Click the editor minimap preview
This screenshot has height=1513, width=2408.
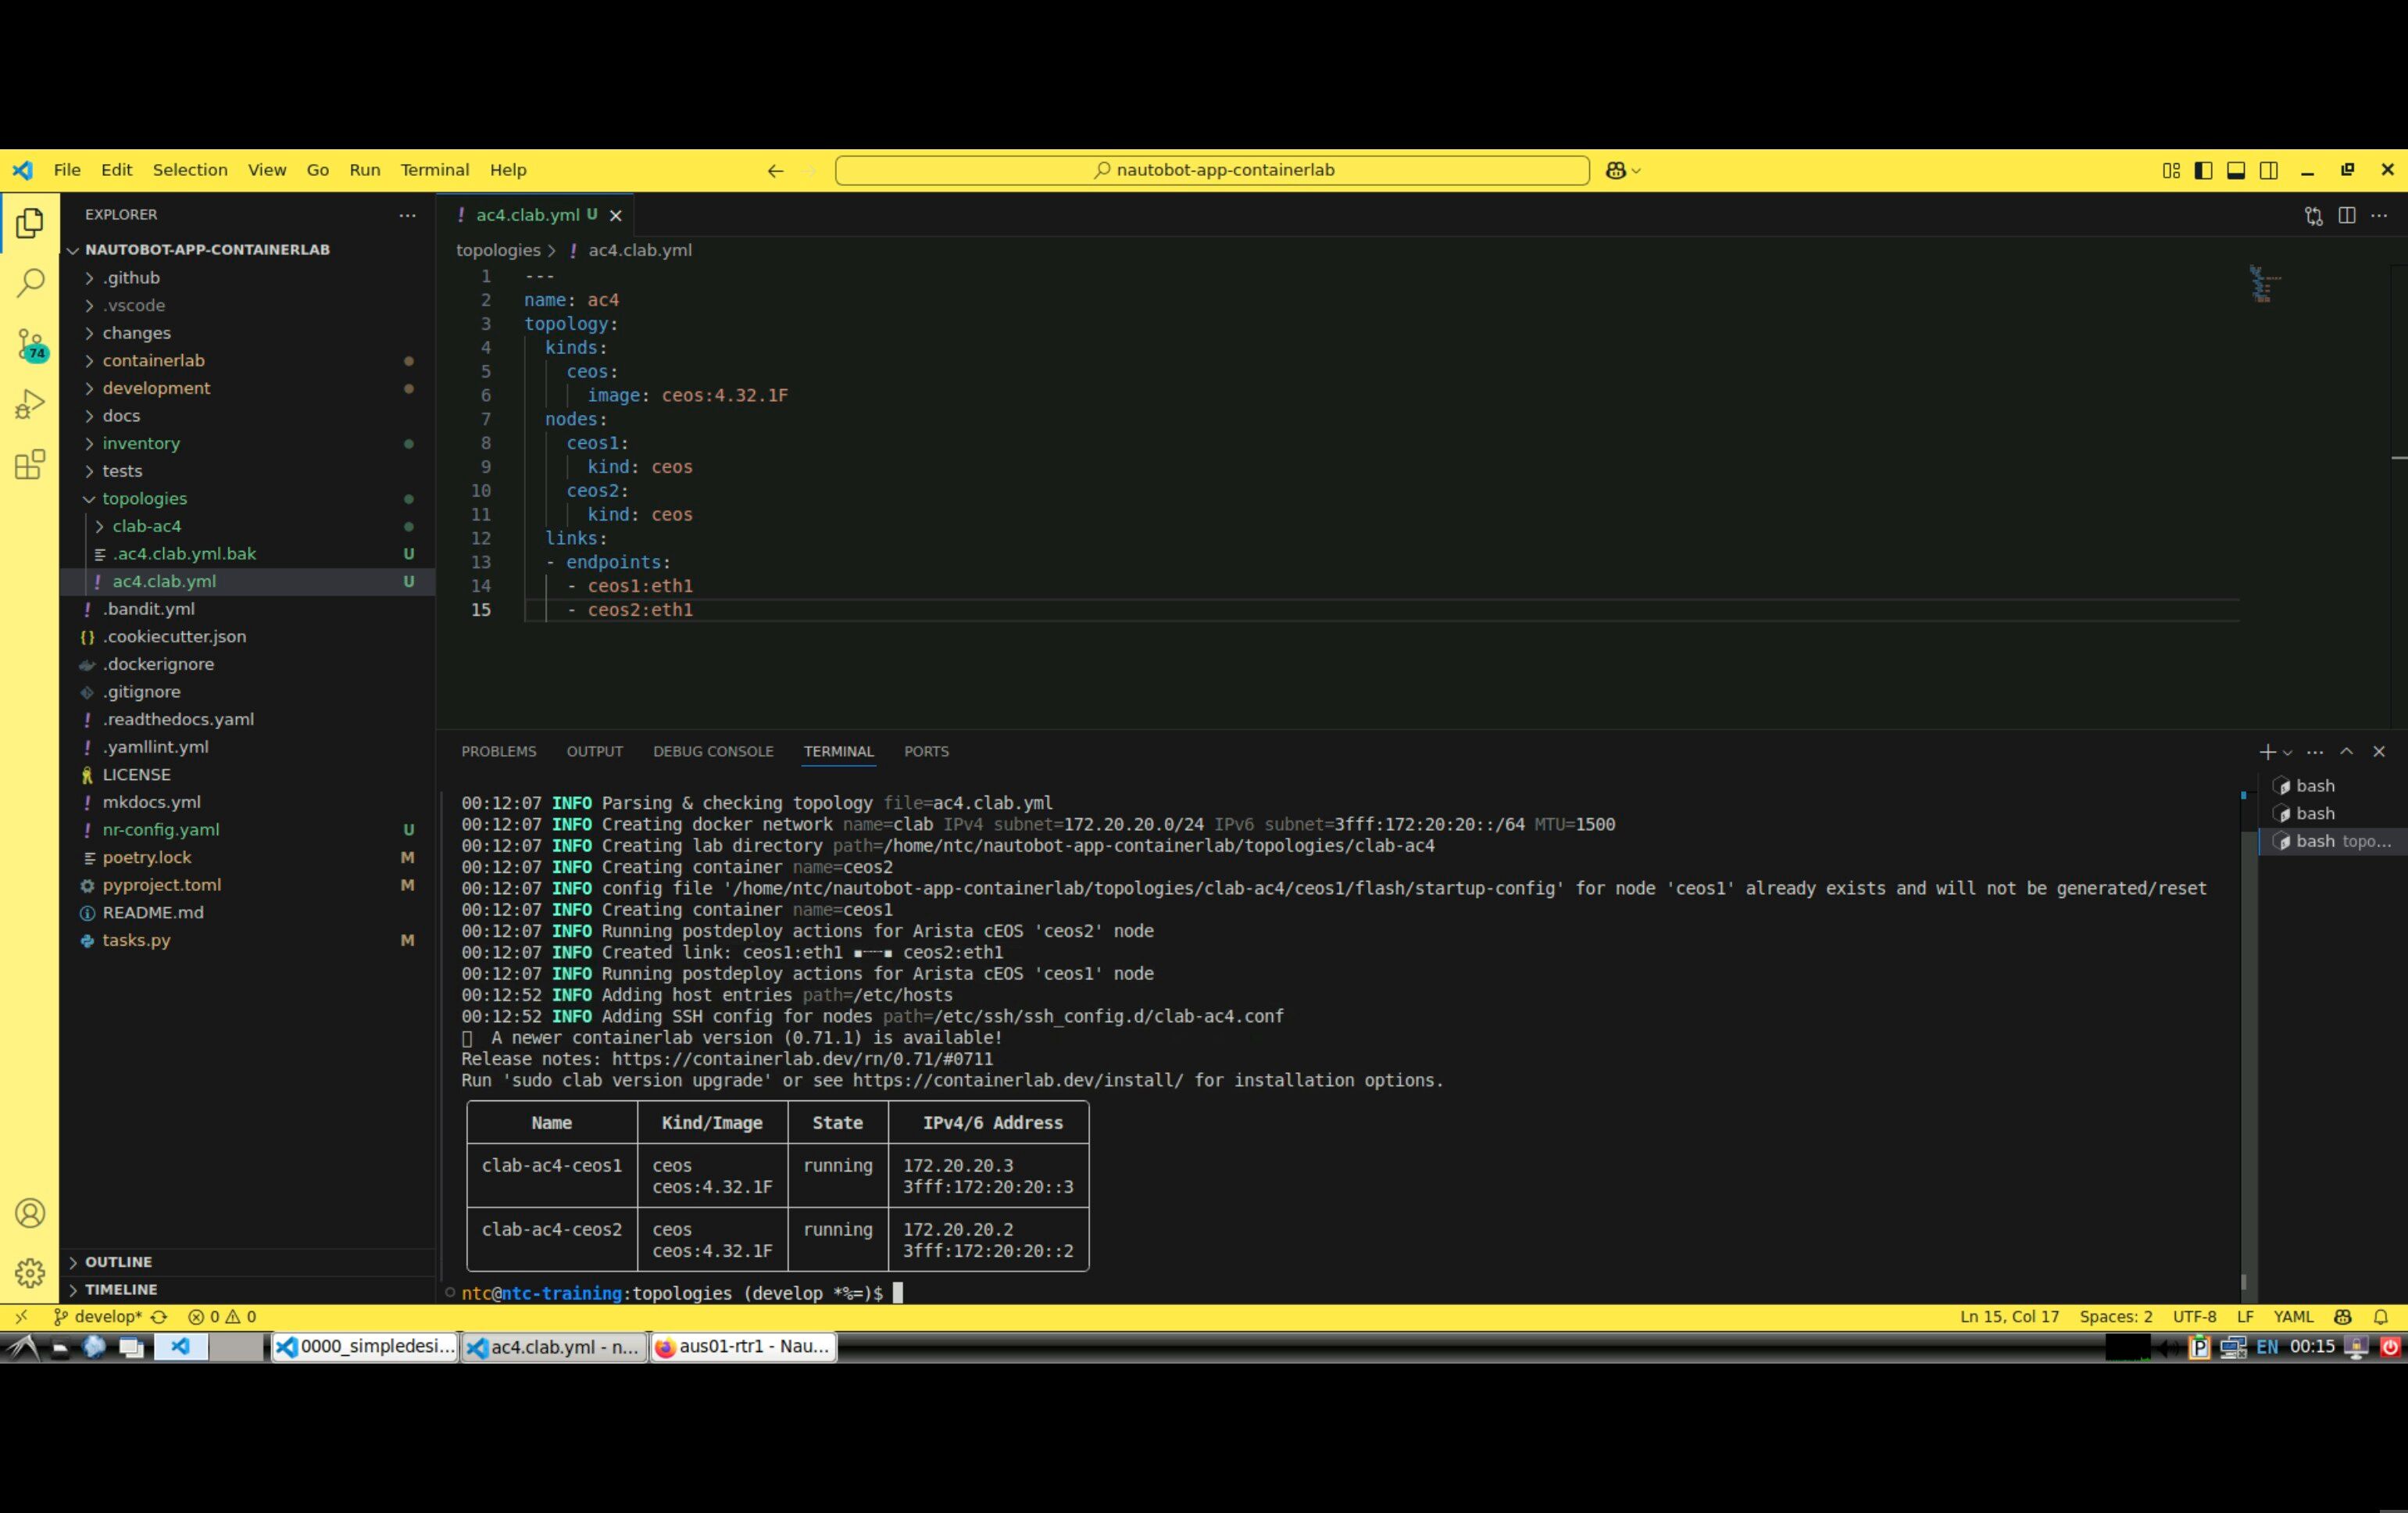click(x=2263, y=284)
